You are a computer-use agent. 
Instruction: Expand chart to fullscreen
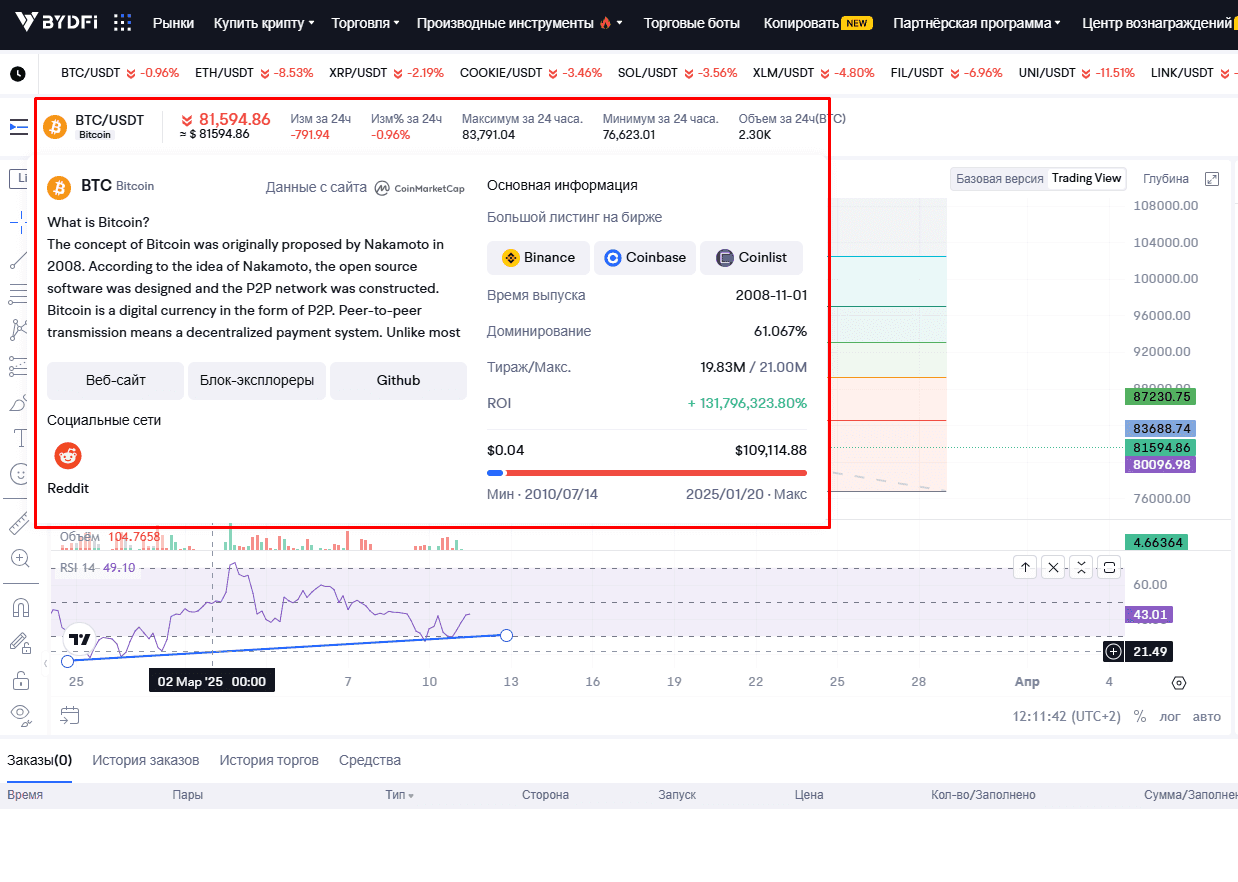tap(1212, 179)
